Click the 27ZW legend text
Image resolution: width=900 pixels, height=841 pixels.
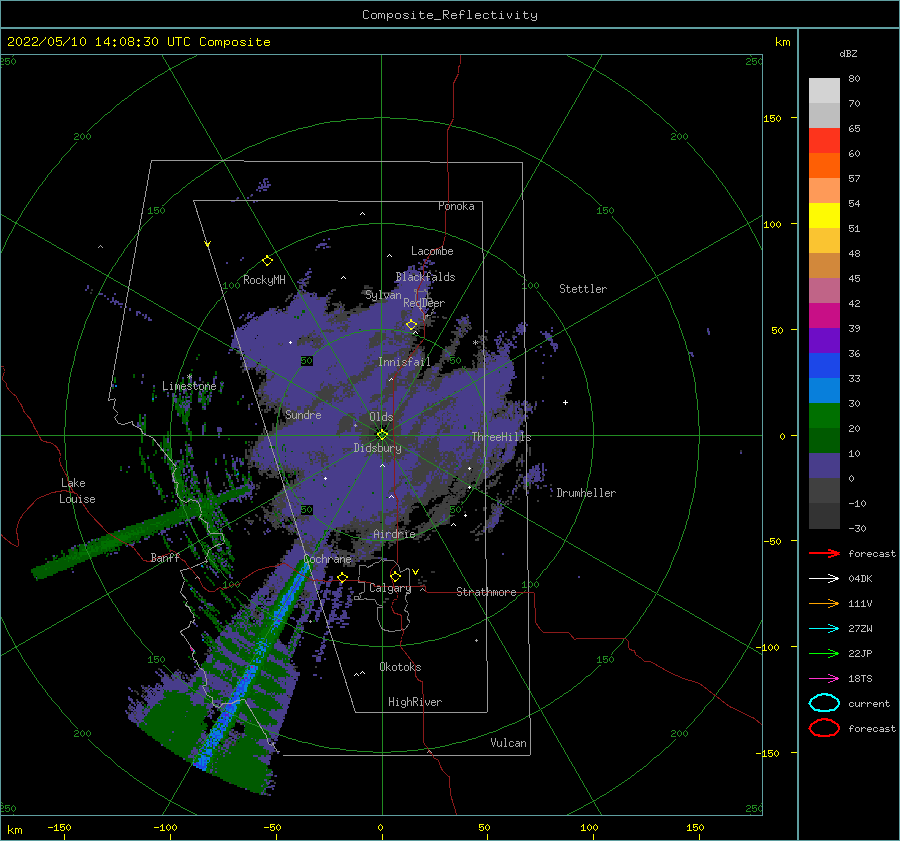[x=860, y=629]
